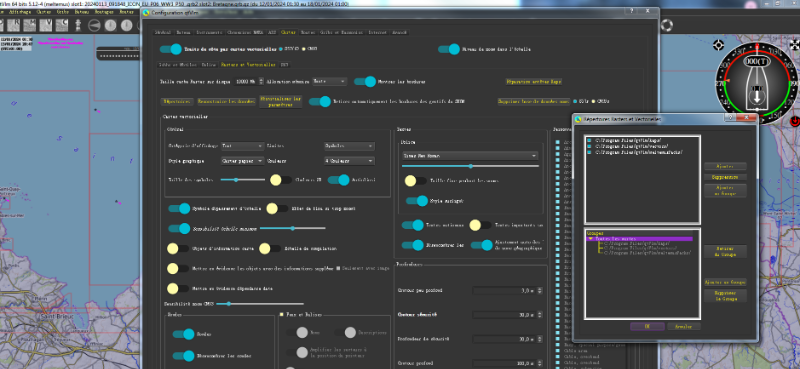Toggle the Ondes switch
The width and height of the screenshot is (800, 369).
183,334
